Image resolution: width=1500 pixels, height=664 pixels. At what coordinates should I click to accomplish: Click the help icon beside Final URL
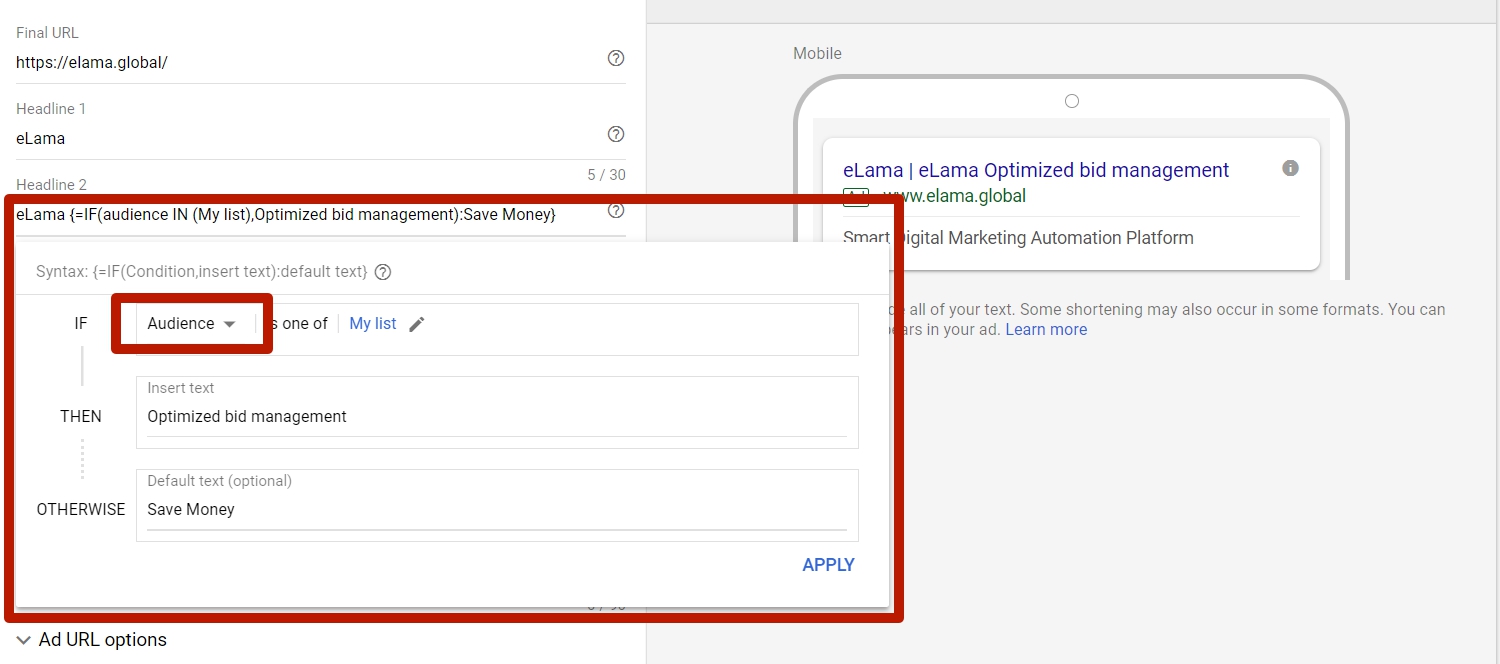pos(616,58)
